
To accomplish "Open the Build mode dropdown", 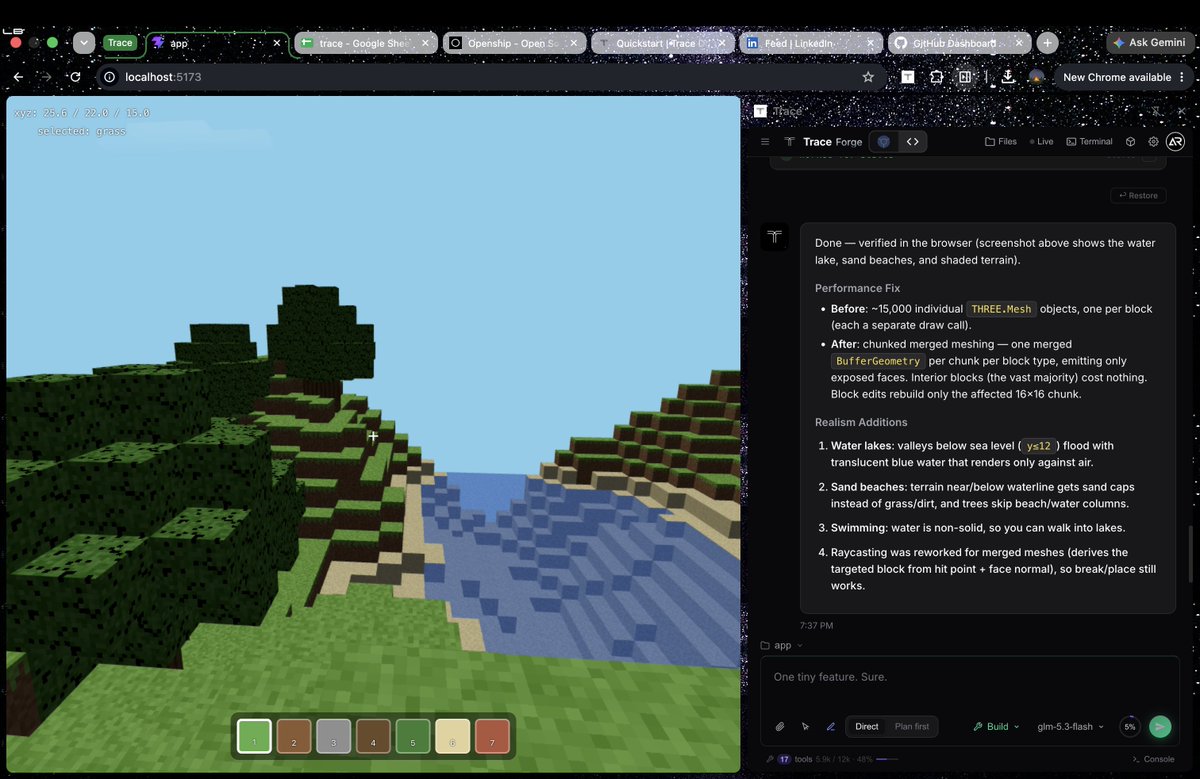I will tap(996, 727).
